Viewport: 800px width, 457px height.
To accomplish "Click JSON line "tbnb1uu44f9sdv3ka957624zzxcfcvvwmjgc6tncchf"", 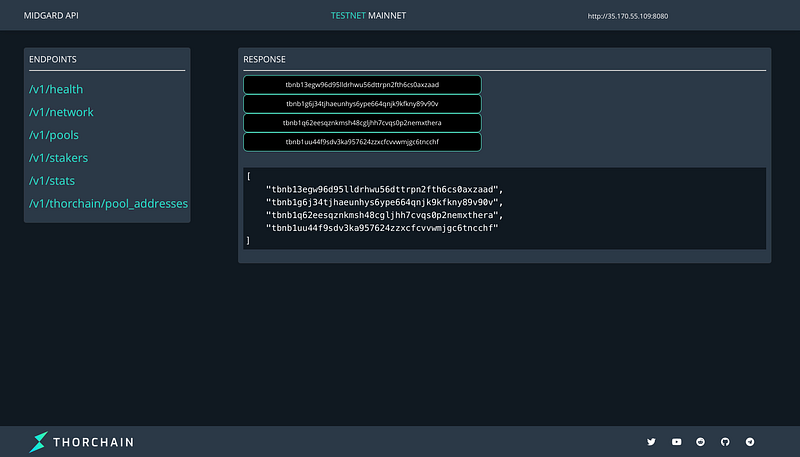I will pos(382,228).
